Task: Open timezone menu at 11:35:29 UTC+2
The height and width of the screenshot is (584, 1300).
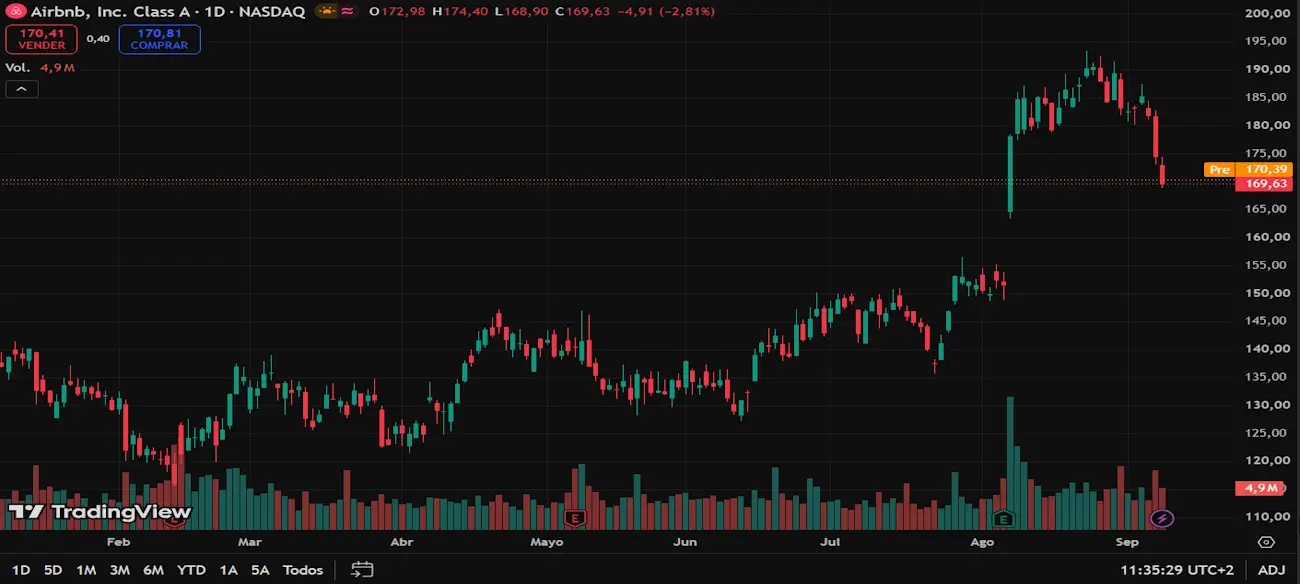Action: [x=1177, y=570]
